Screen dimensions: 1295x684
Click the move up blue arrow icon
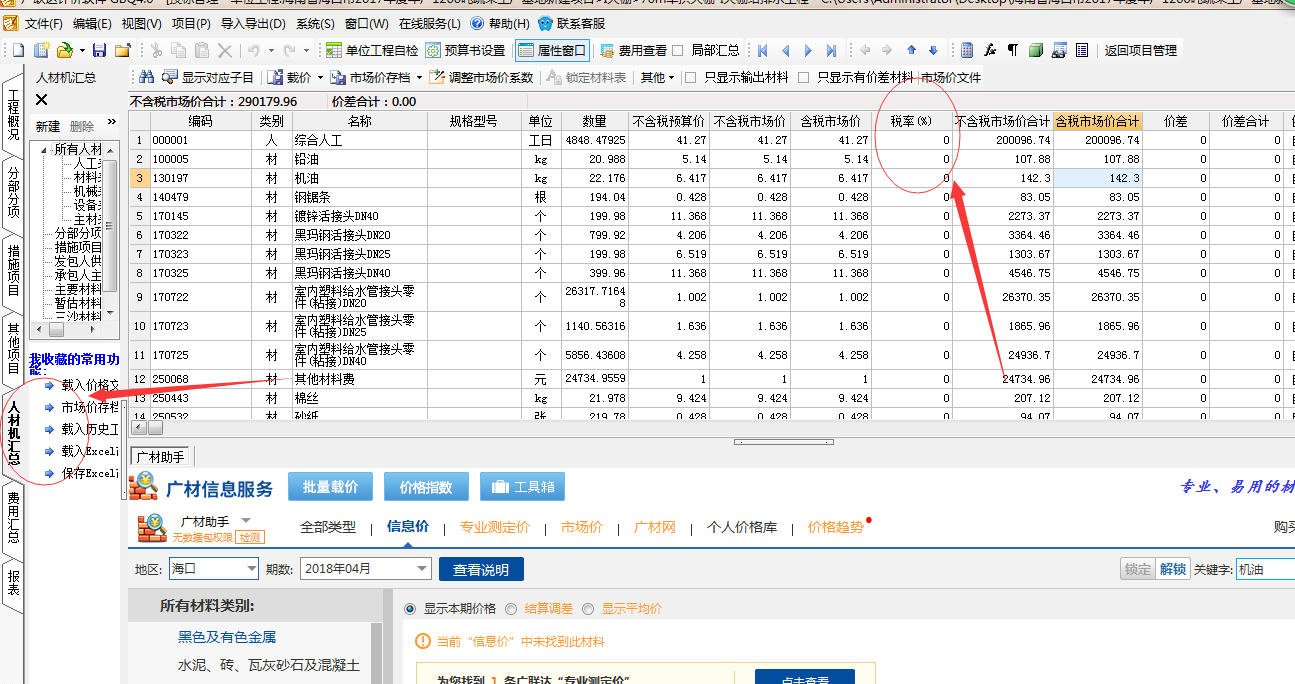(911, 50)
